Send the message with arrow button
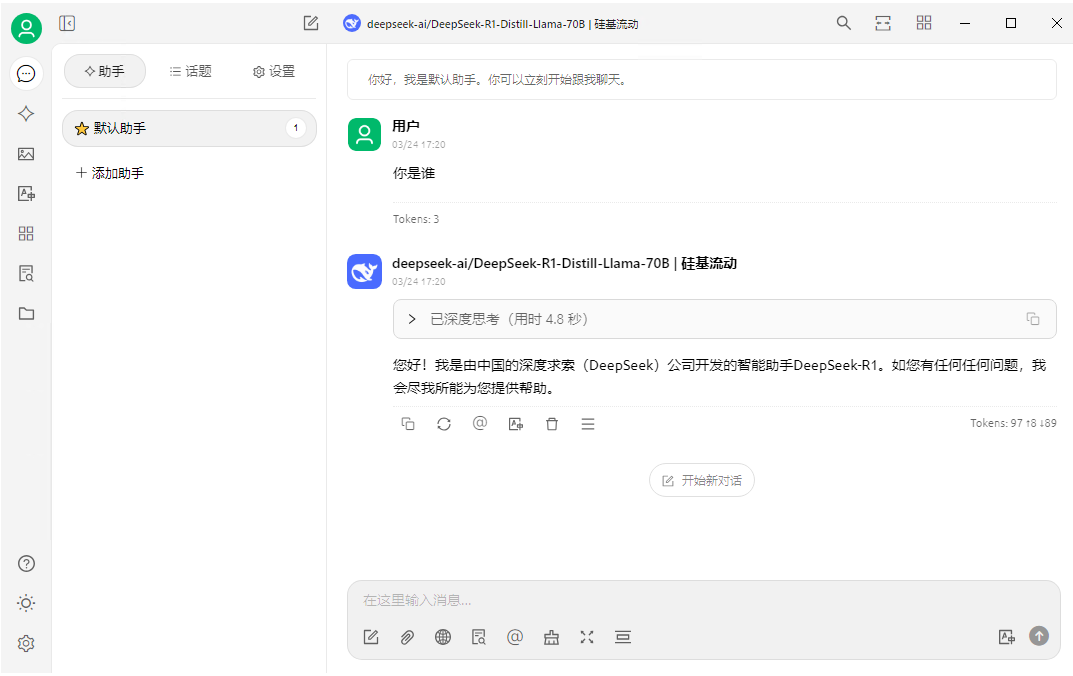The width and height of the screenshot is (1073, 676). tap(1039, 636)
